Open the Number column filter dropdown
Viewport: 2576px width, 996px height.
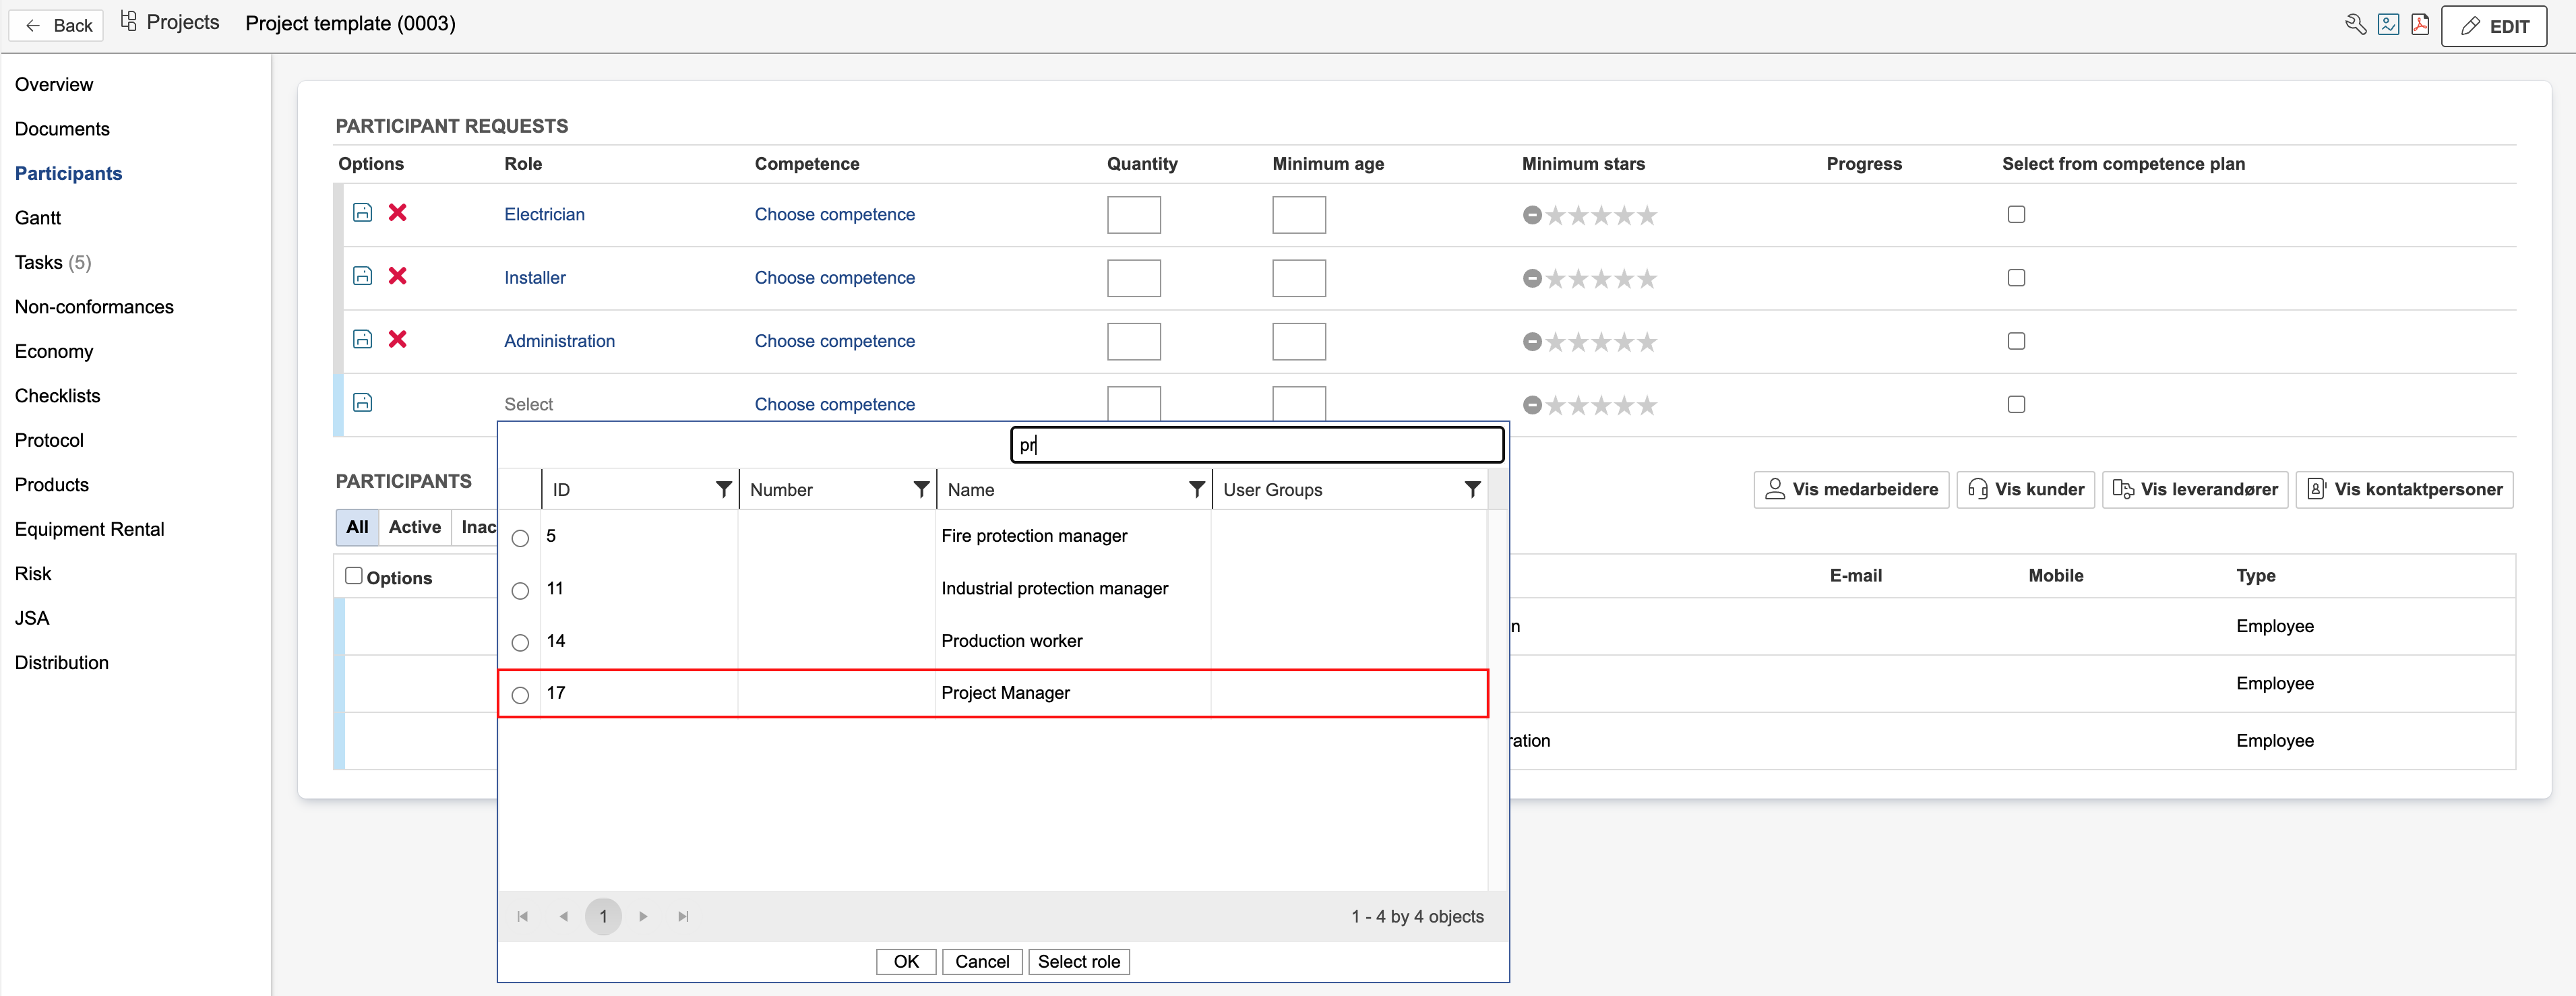921,489
